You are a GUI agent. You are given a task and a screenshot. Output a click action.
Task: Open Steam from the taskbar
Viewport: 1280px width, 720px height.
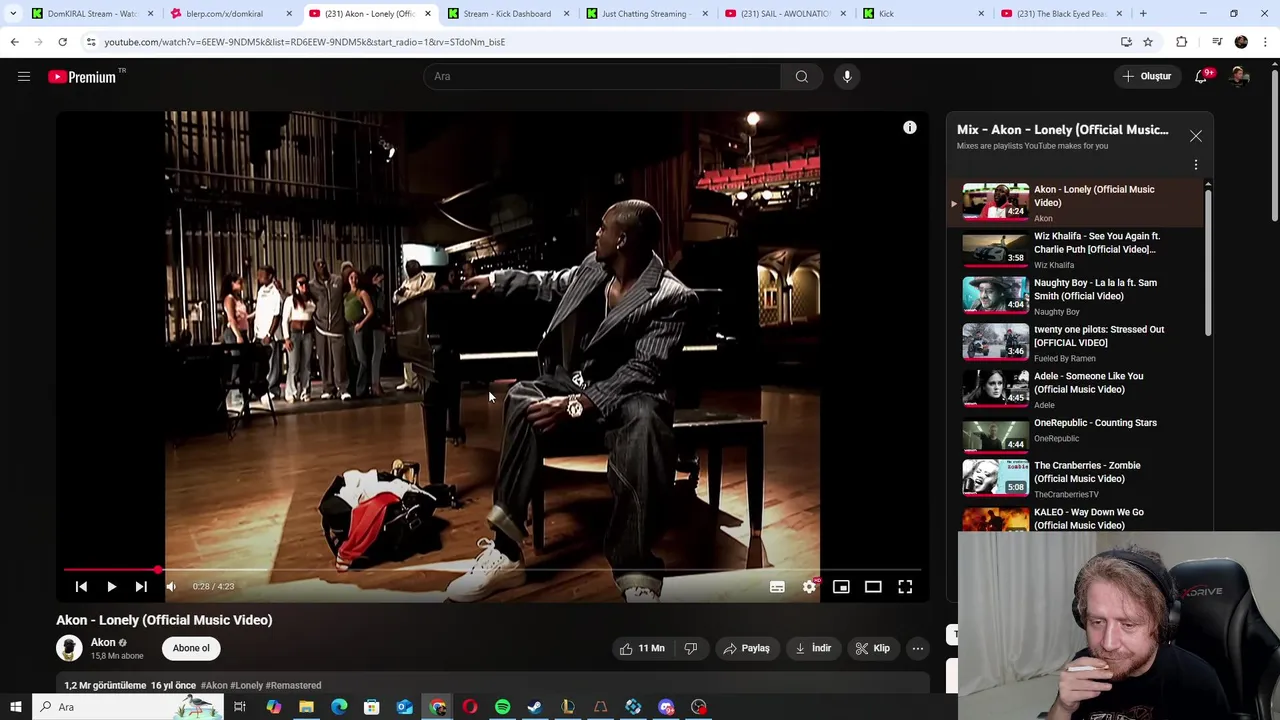(x=535, y=707)
